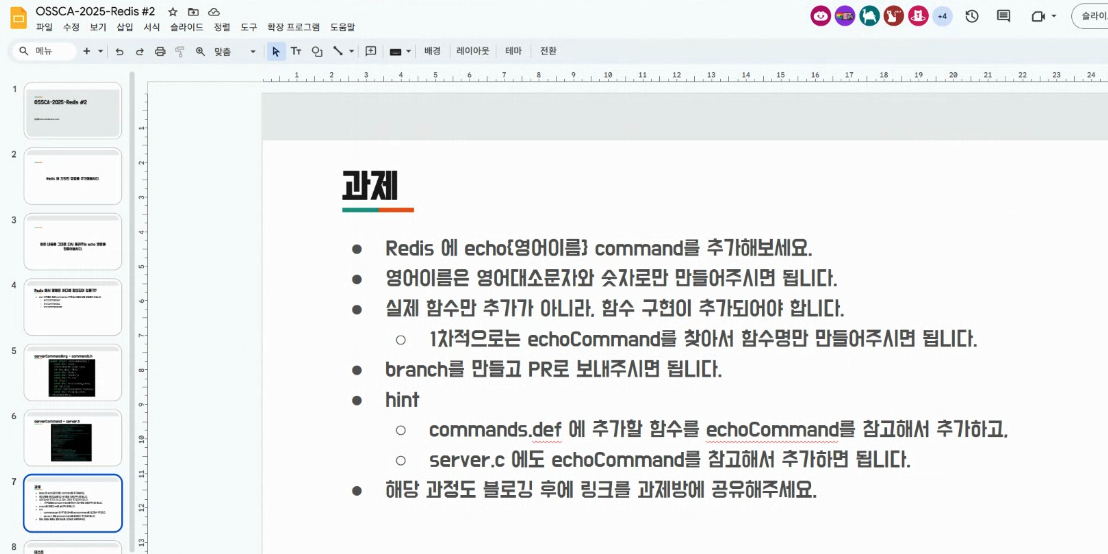Check the cloud document status icon
1108x554 pixels.
(214, 12)
